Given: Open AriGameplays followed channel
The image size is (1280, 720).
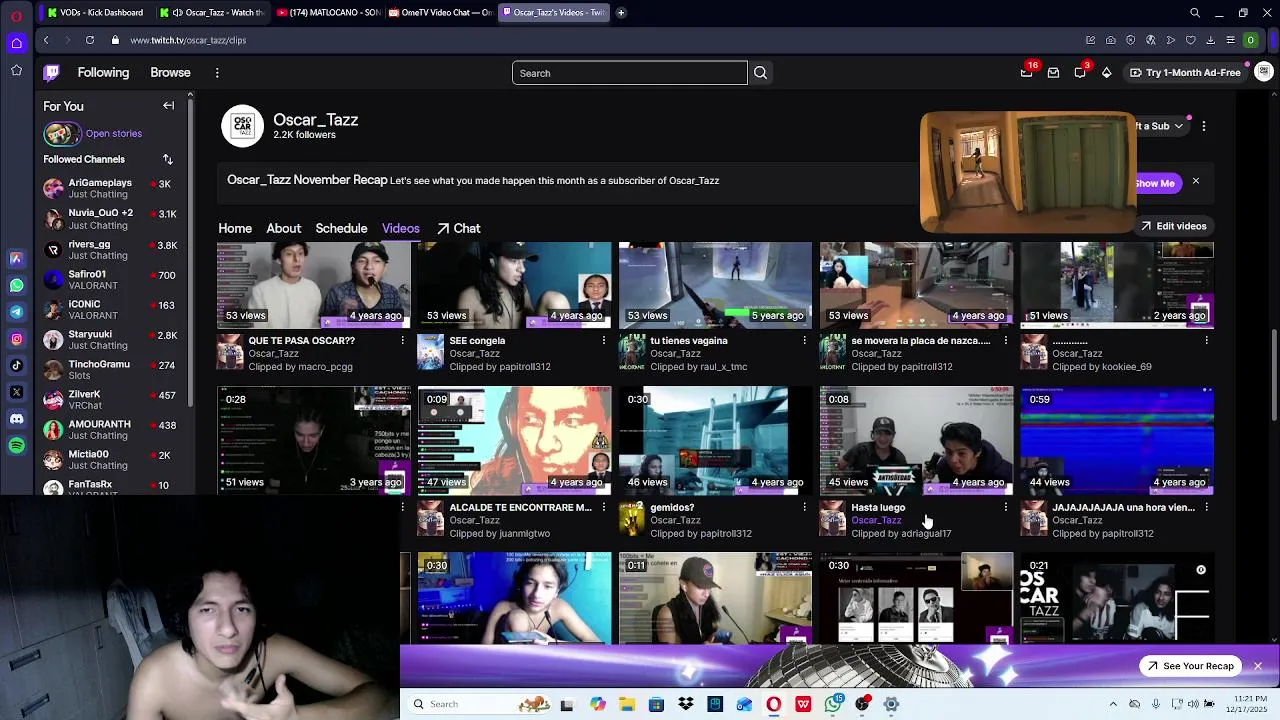Looking at the screenshot, I should click(x=113, y=189).
